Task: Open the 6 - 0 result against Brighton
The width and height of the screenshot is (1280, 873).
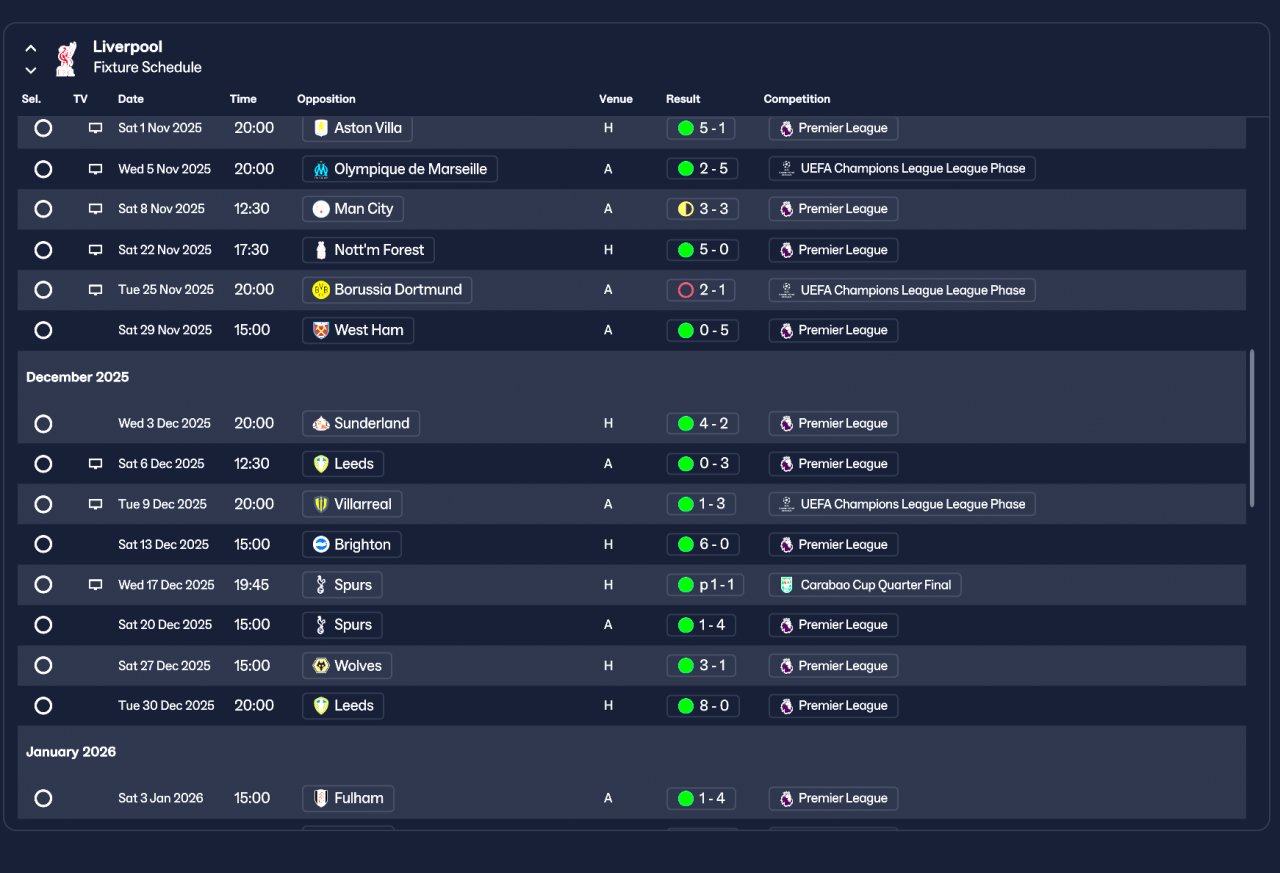Action: coord(702,545)
